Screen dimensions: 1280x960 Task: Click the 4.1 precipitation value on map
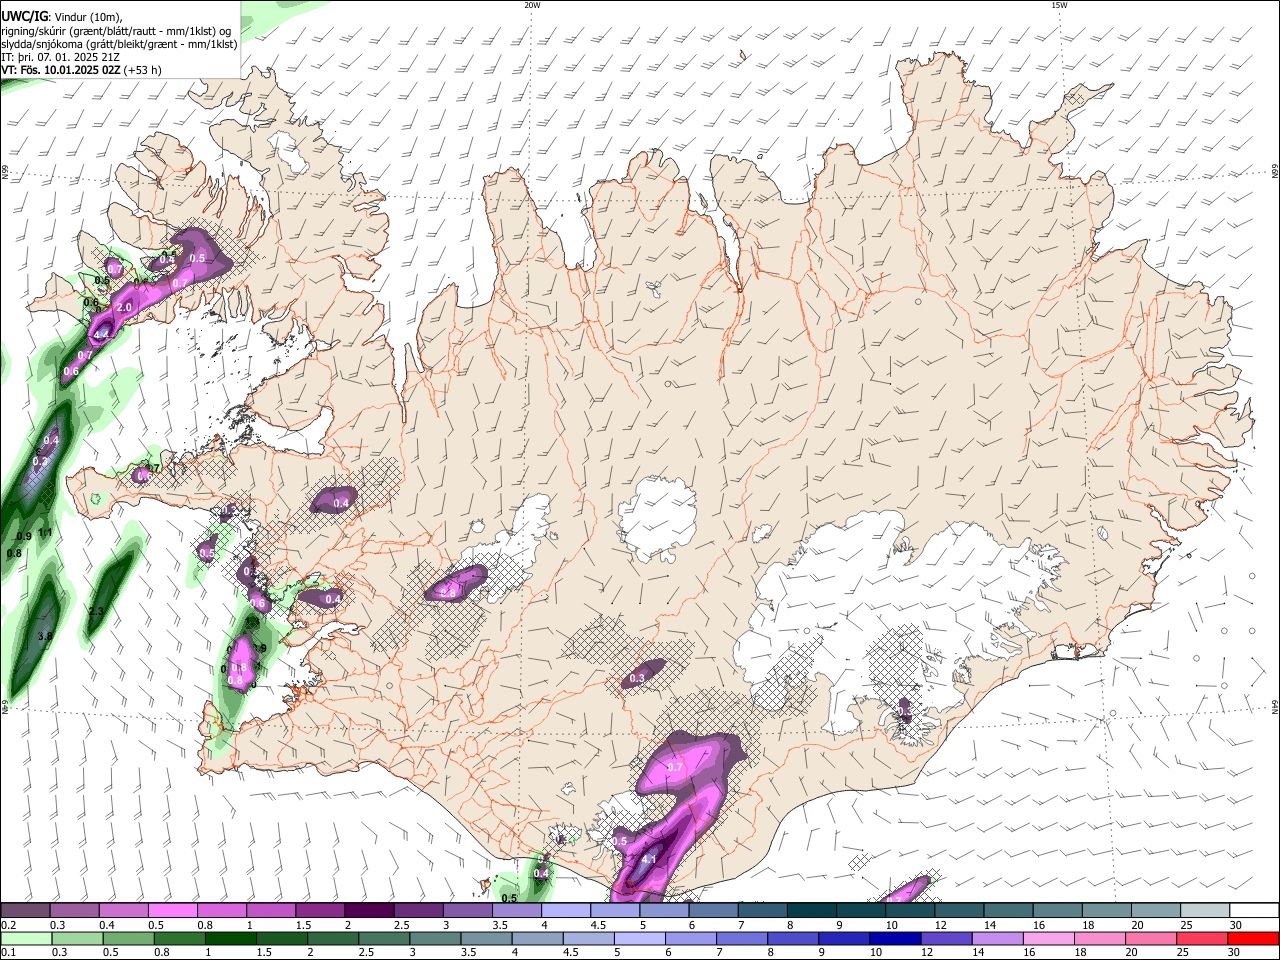click(x=648, y=859)
